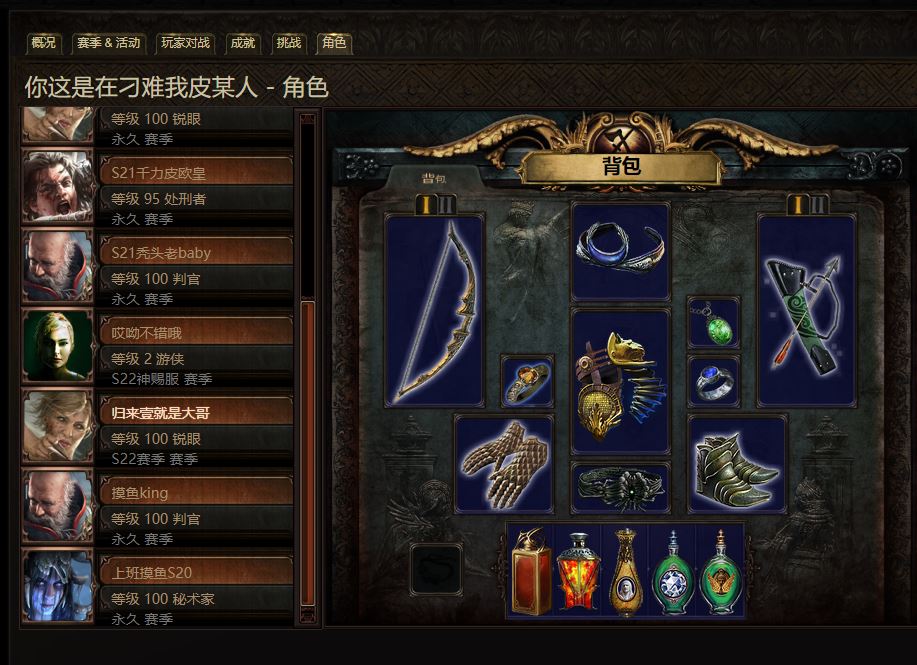Open the small 背包 inventory tab
Image resolution: width=917 pixels, height=665 pixels.
[x=434, y=178]
